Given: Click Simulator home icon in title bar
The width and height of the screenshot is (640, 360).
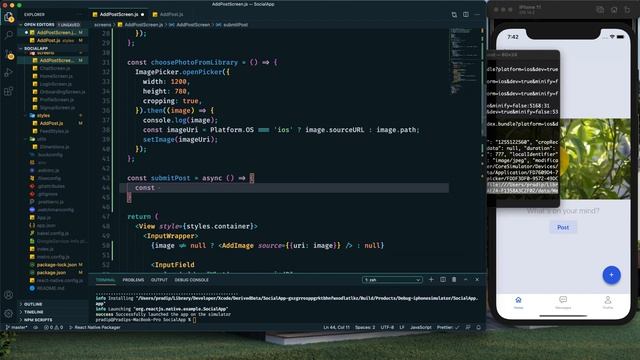Looking at the screenshot, I should click(x=613, y=9).
